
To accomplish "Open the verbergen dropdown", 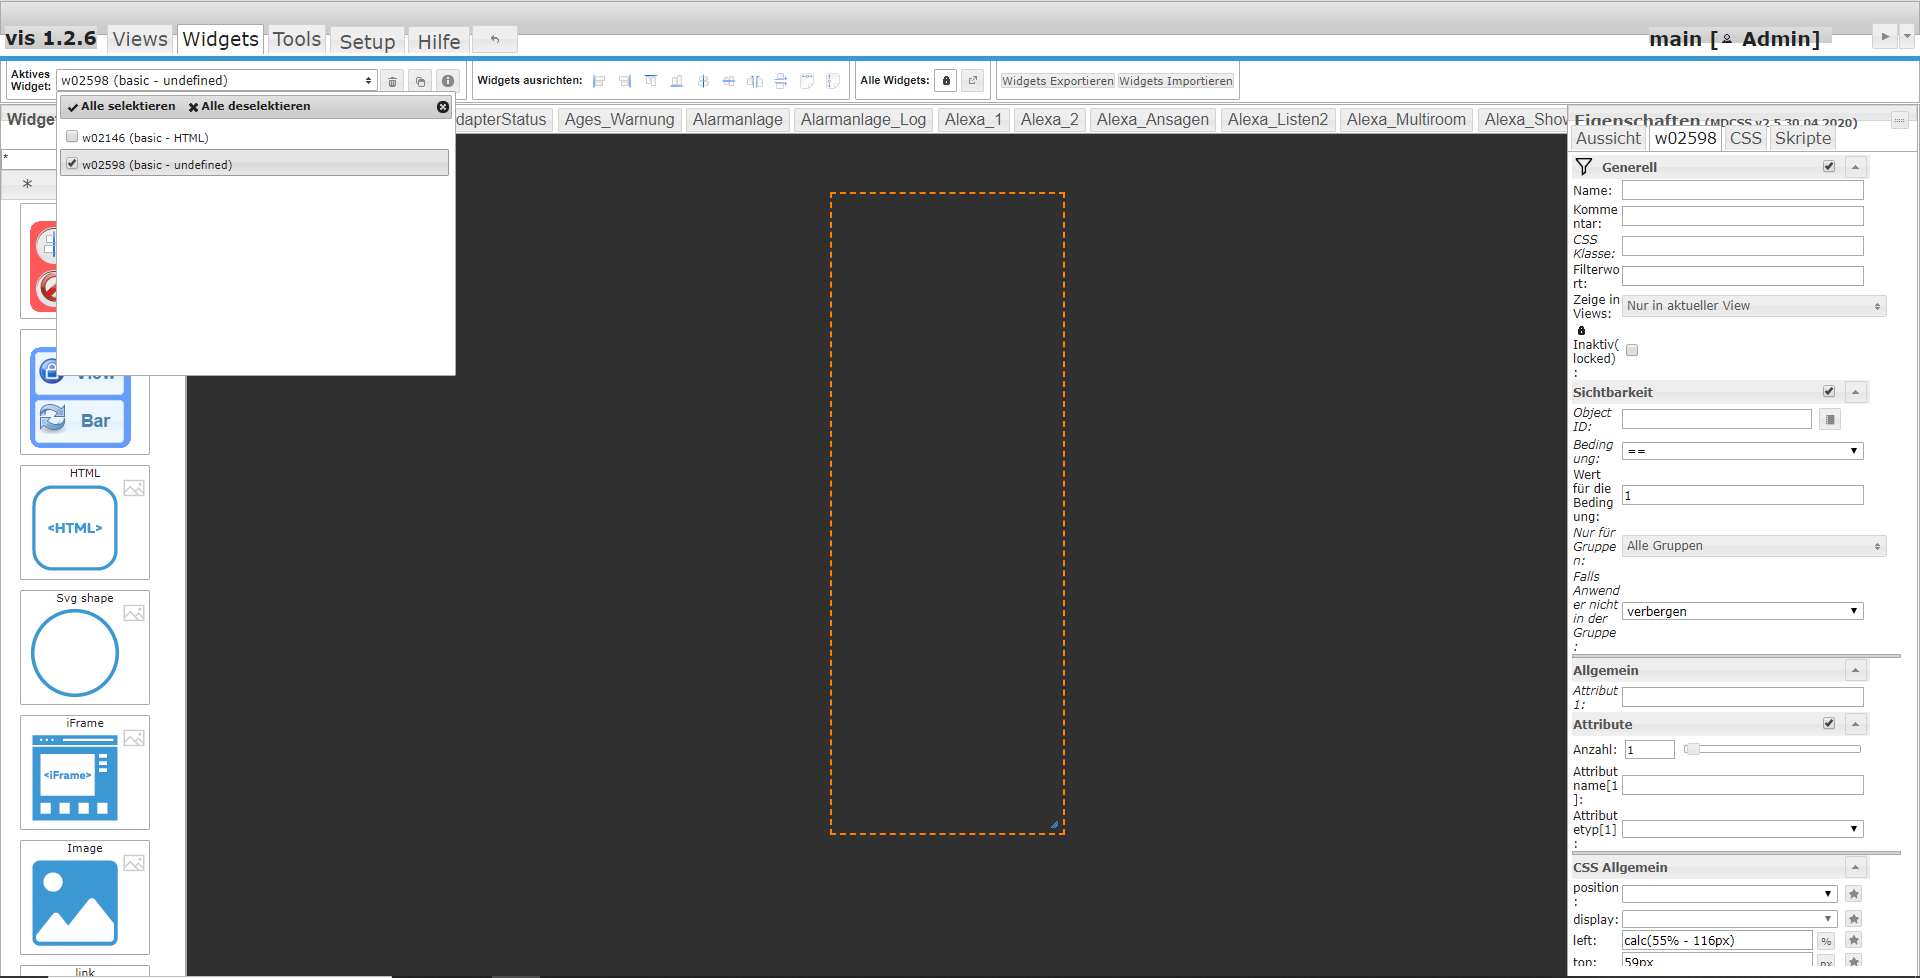I will coord(1742,611).
